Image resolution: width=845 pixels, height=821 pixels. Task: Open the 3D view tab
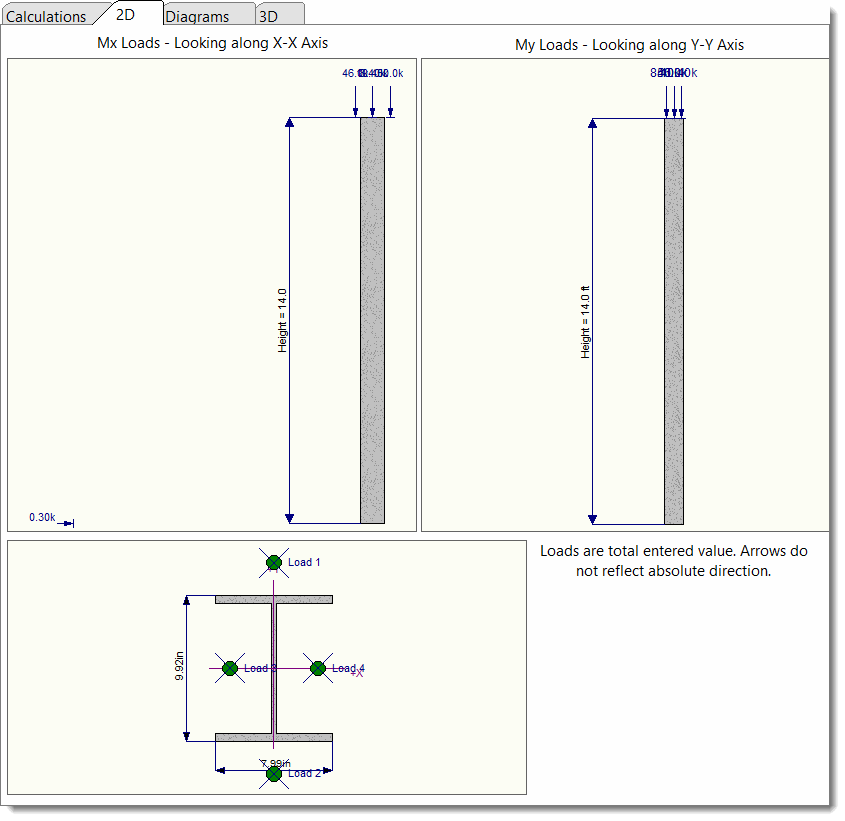(270, 16)
